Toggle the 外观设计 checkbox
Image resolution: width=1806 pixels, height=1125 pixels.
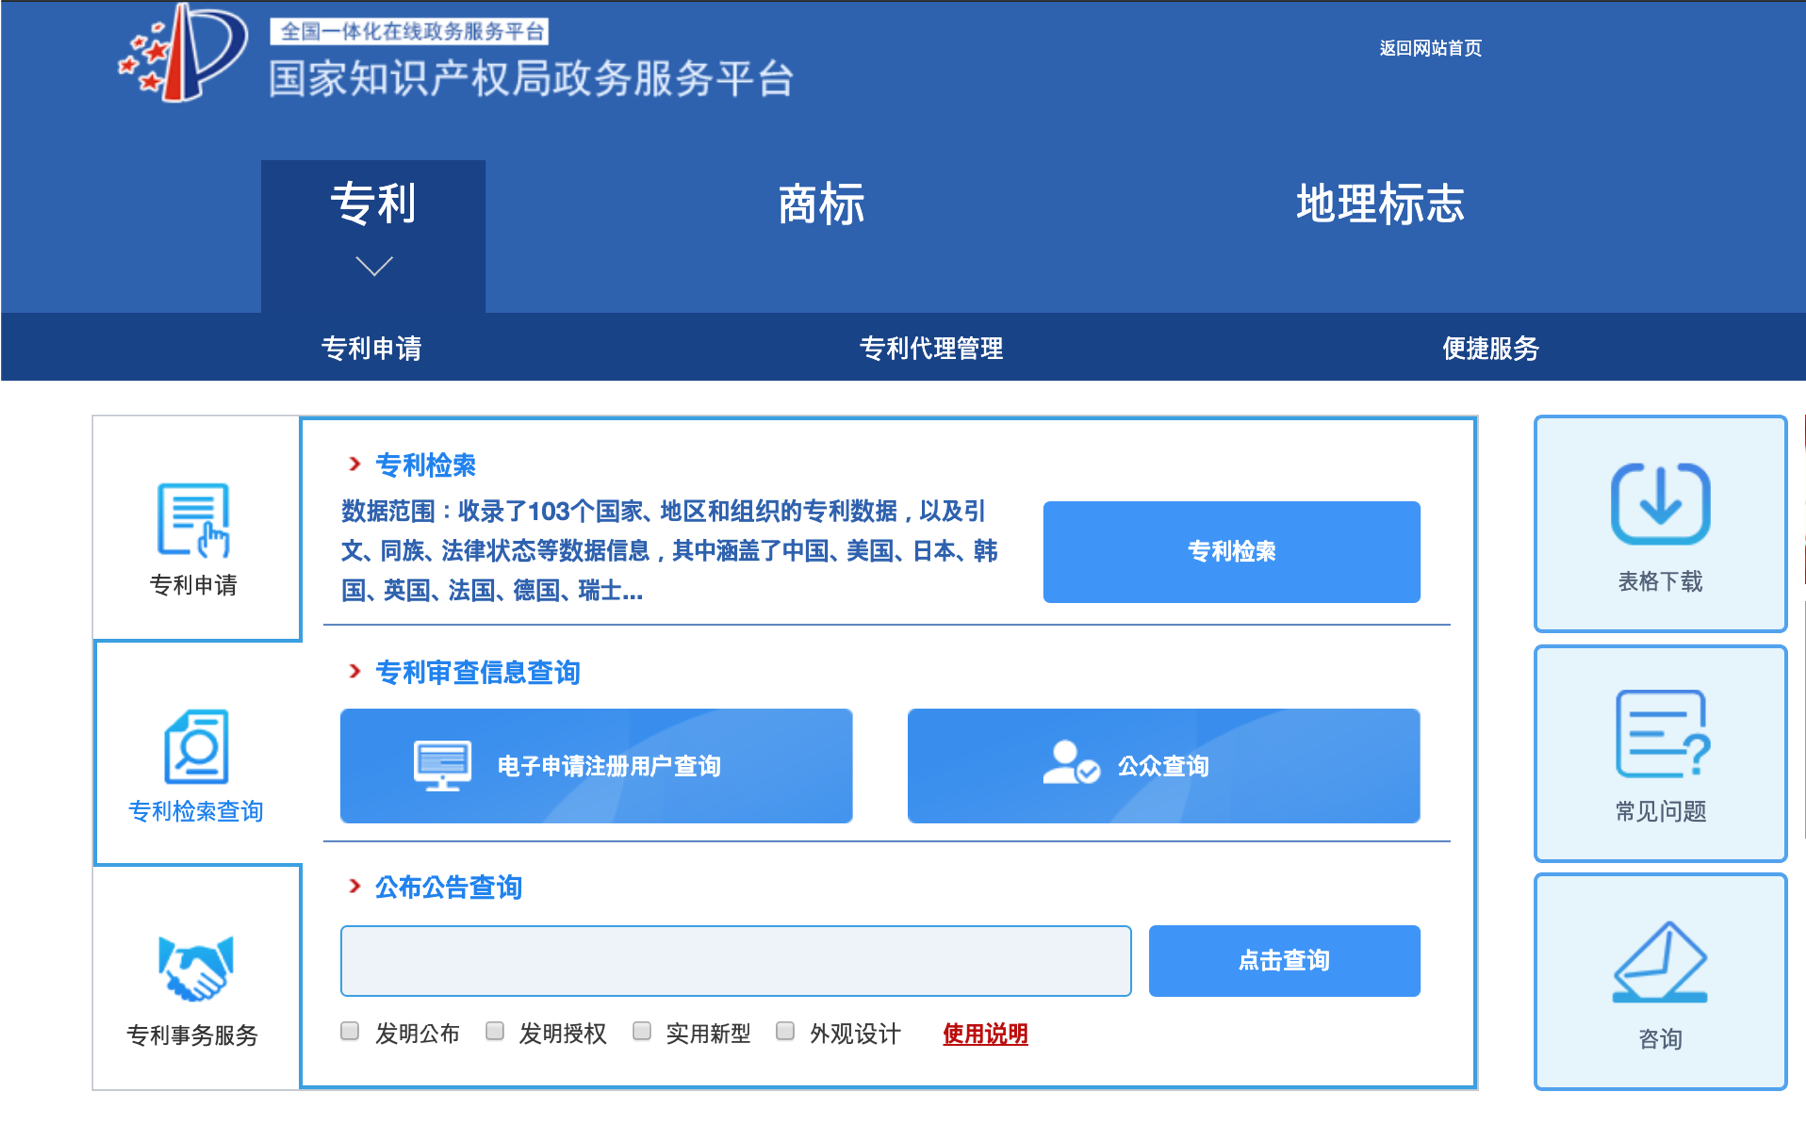click(786, 1031)
